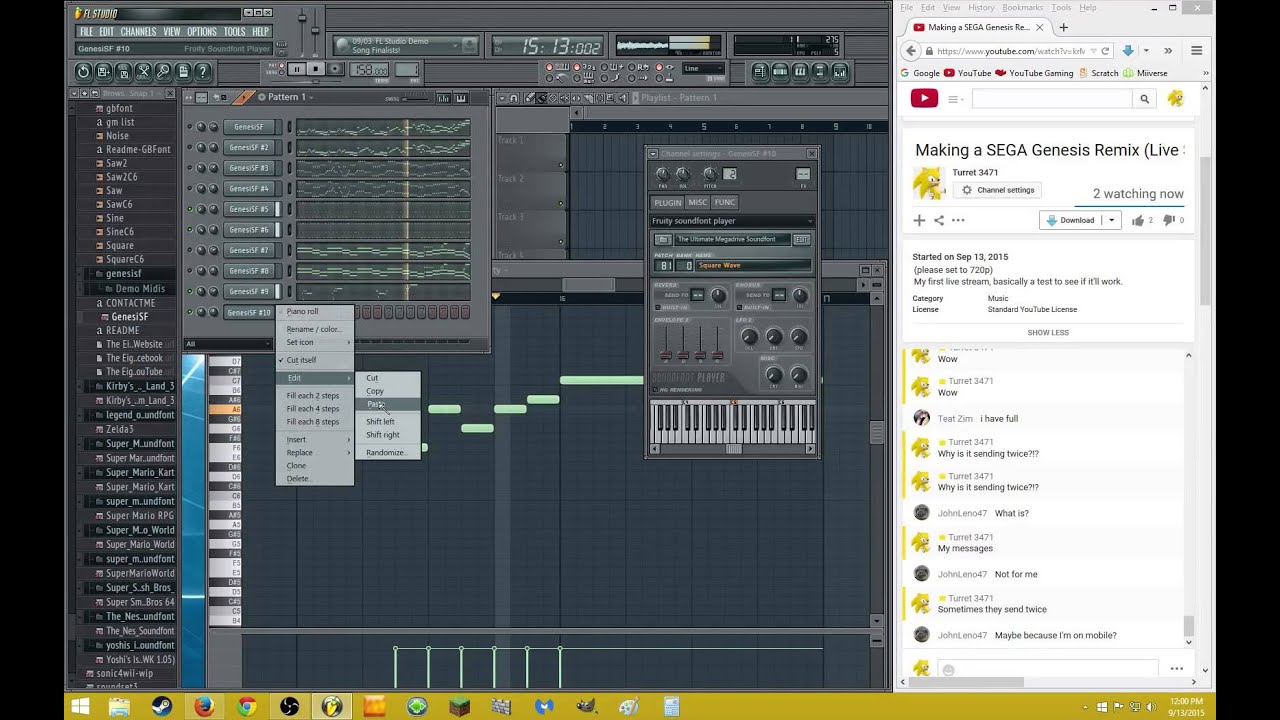This screenshot has height=720, width=1280.
Task: Open the chat options ellipsis beside message box
Action: coord(1177,669)
